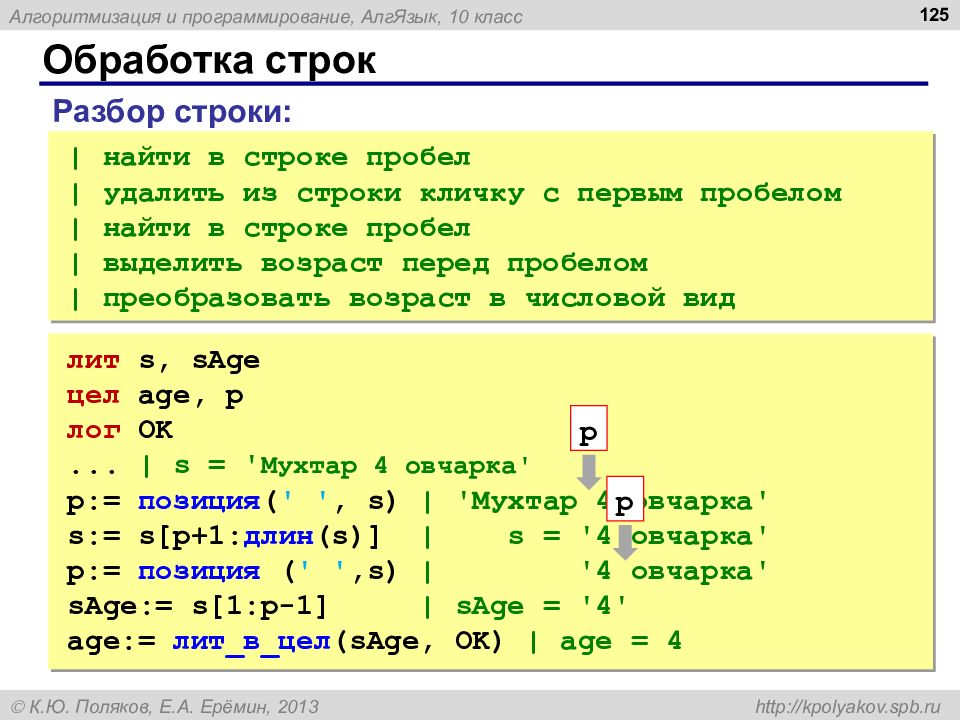Viewport: 960px width, 720px height.
Task: Open the kpolyakov.spb.ru link in footer
Action: [847, 707]
